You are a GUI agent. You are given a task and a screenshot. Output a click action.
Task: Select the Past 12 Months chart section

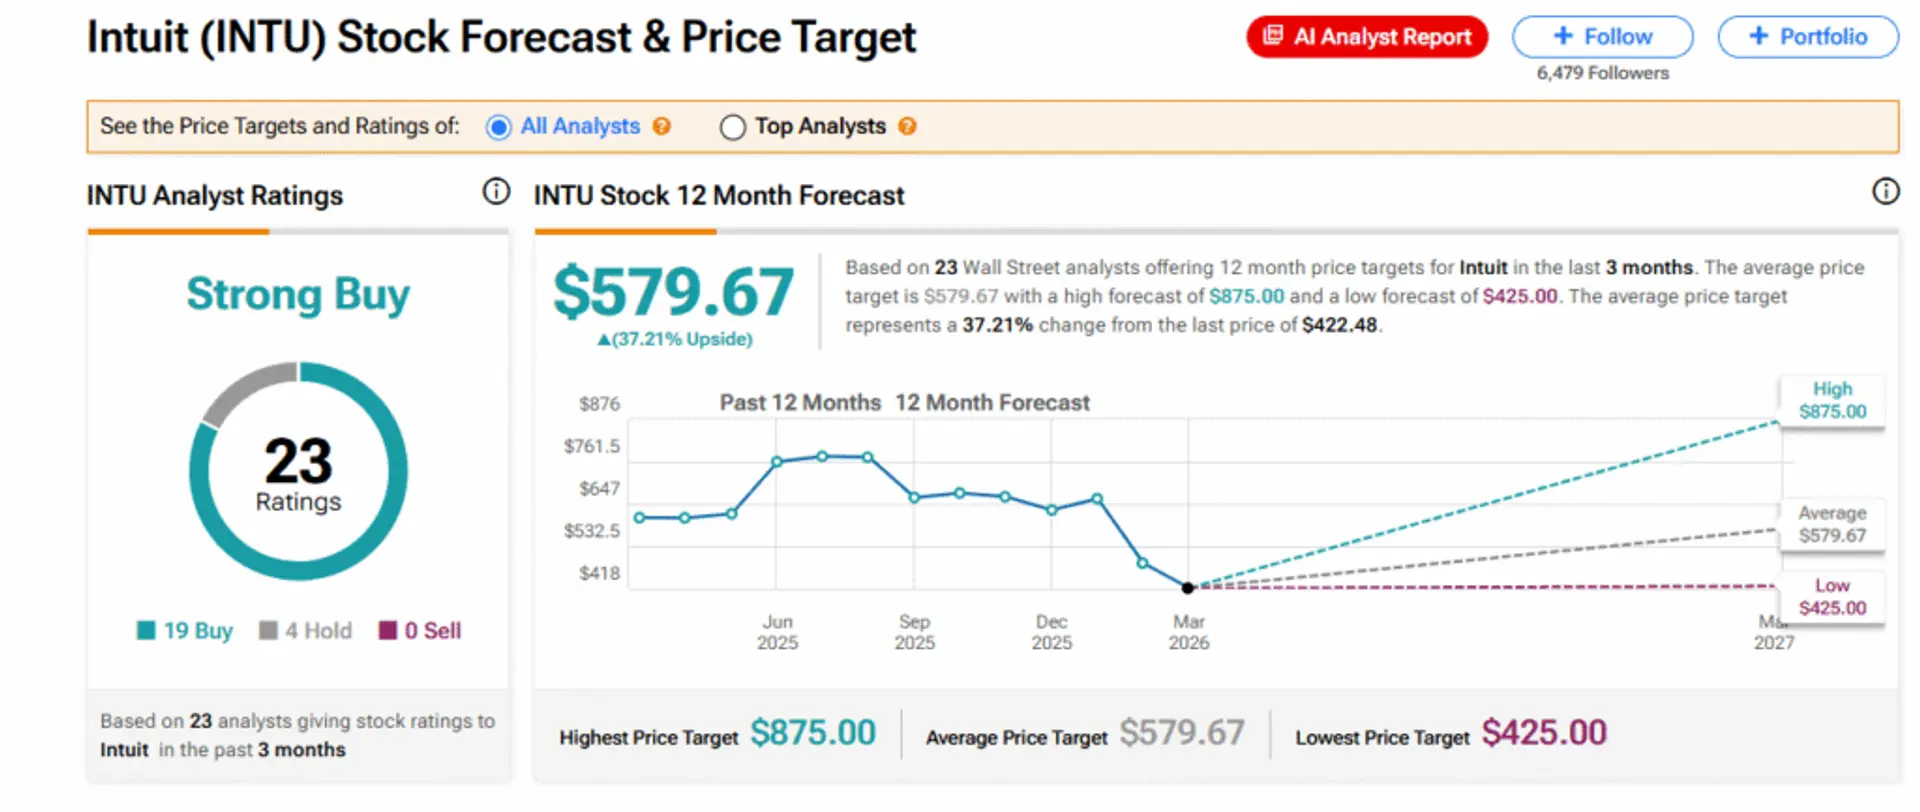click(800, 402)
